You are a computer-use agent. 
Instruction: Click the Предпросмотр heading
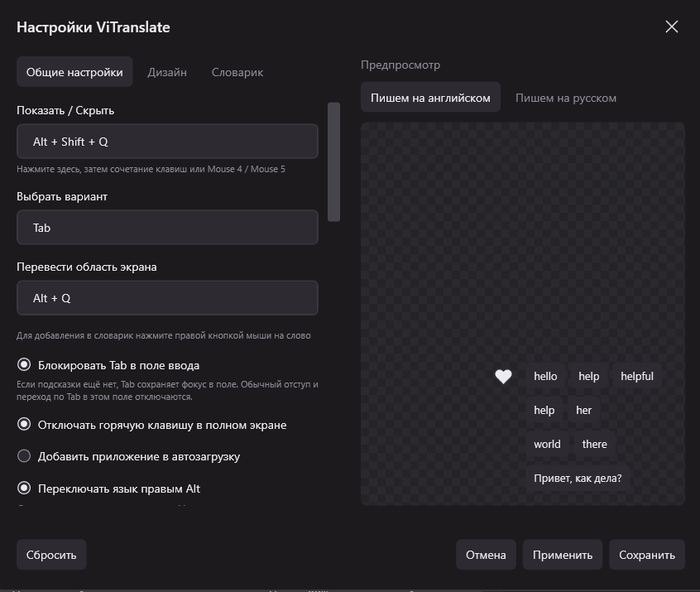point(400,65)
